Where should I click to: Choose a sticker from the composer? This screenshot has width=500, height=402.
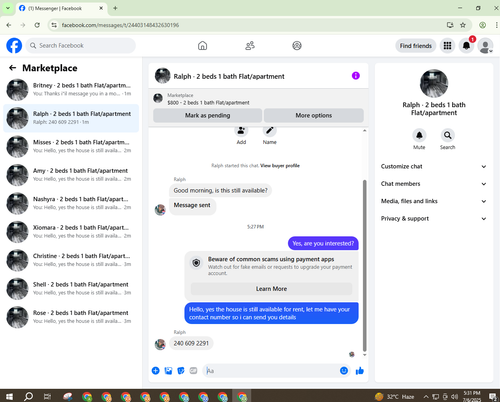tap(181, 371)
